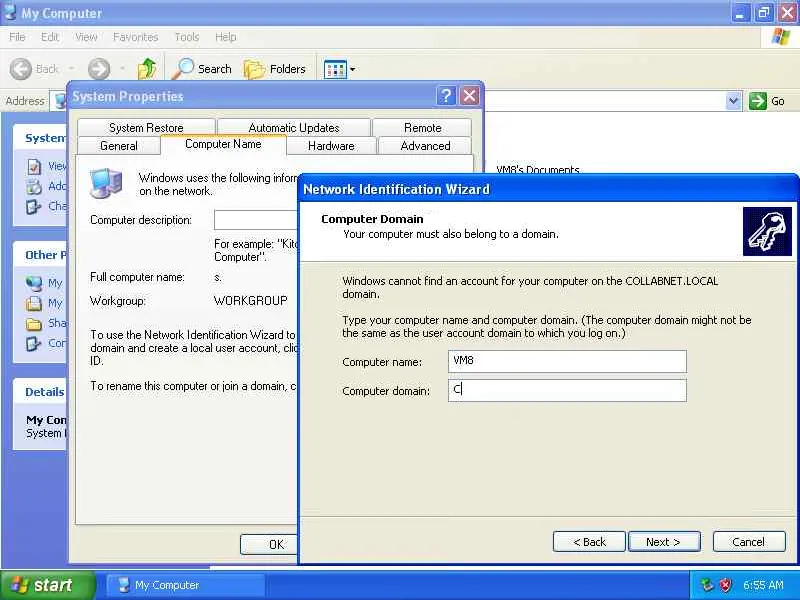Click the Windows Start button

click(x=47, y=585)
